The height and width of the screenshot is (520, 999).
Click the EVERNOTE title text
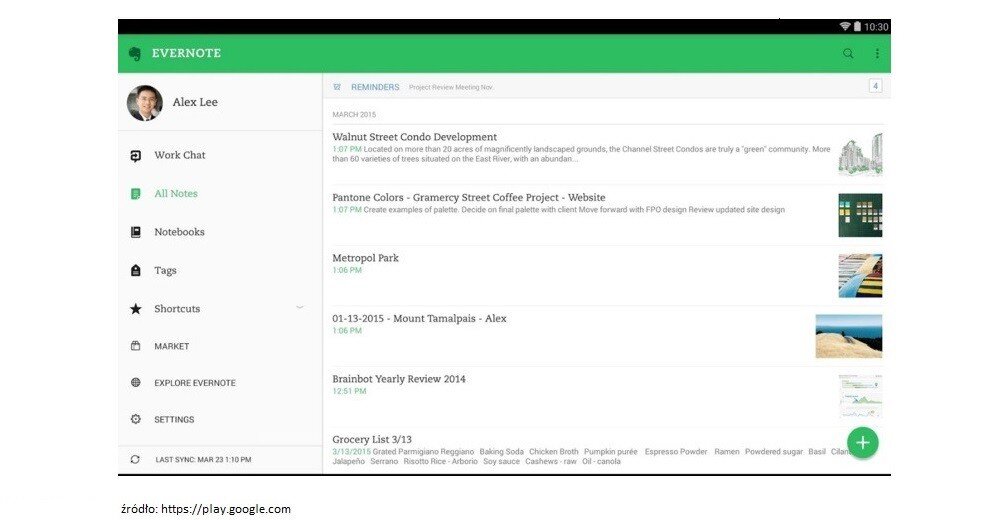(x=186, y=54)
